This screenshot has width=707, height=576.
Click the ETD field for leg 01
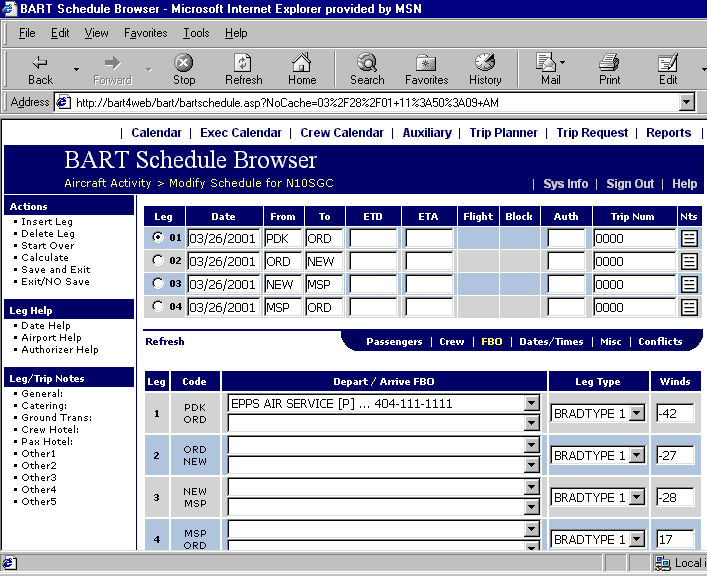pos(373,239)
